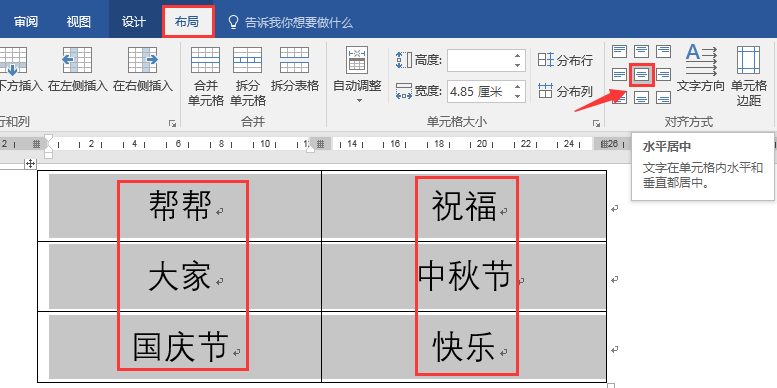Click 水平居中 center alignment icon
This screenshot has width=777, height=388.
click(x=642, y=75)
